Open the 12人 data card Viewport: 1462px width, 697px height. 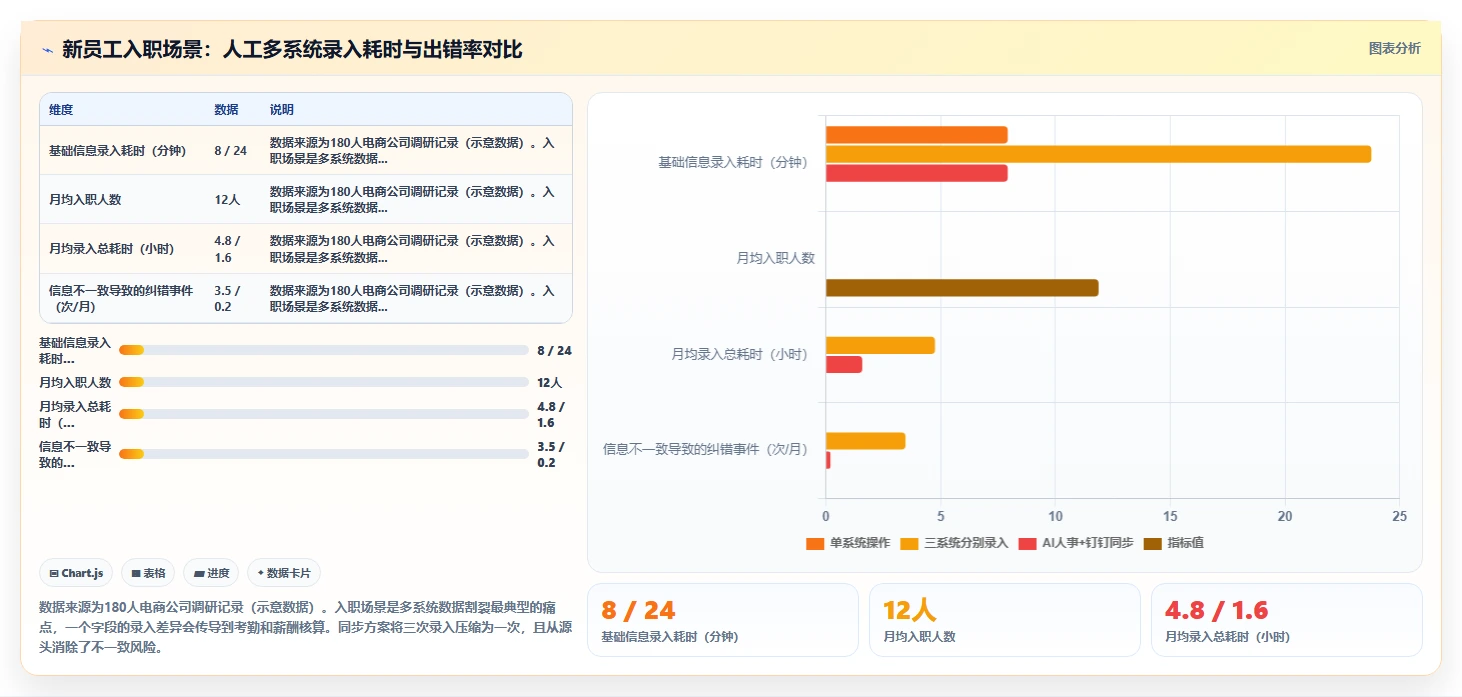[1004, 620]
